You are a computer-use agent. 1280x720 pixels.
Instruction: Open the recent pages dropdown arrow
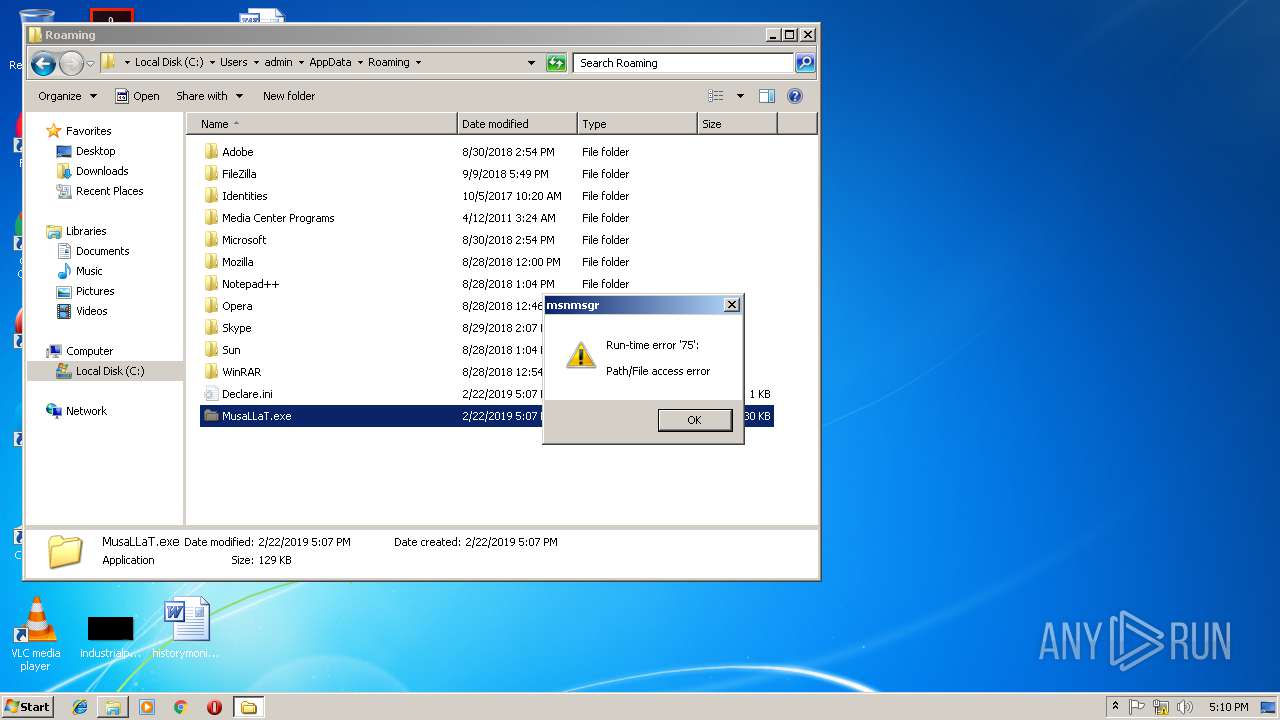point(90,64)
